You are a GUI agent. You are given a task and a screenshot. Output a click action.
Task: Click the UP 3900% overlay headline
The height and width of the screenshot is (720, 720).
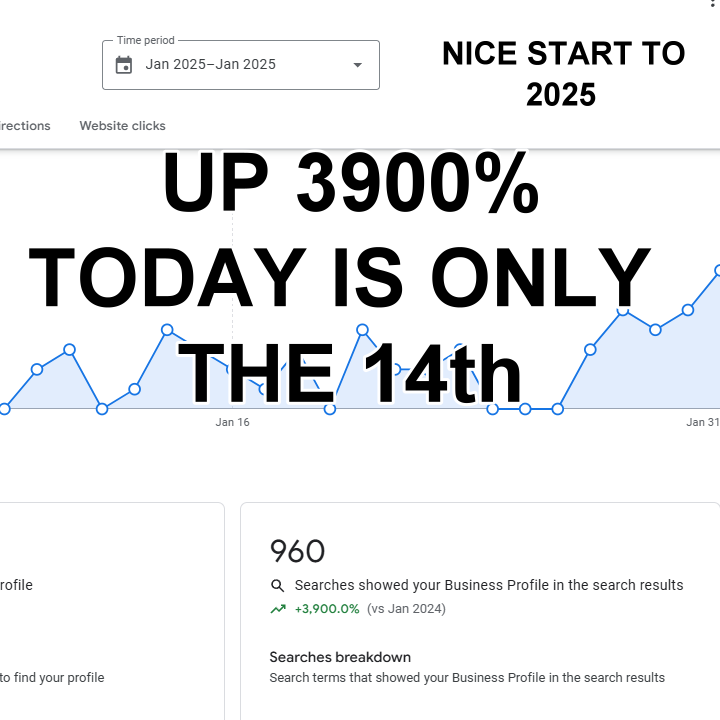click(350, 186)
